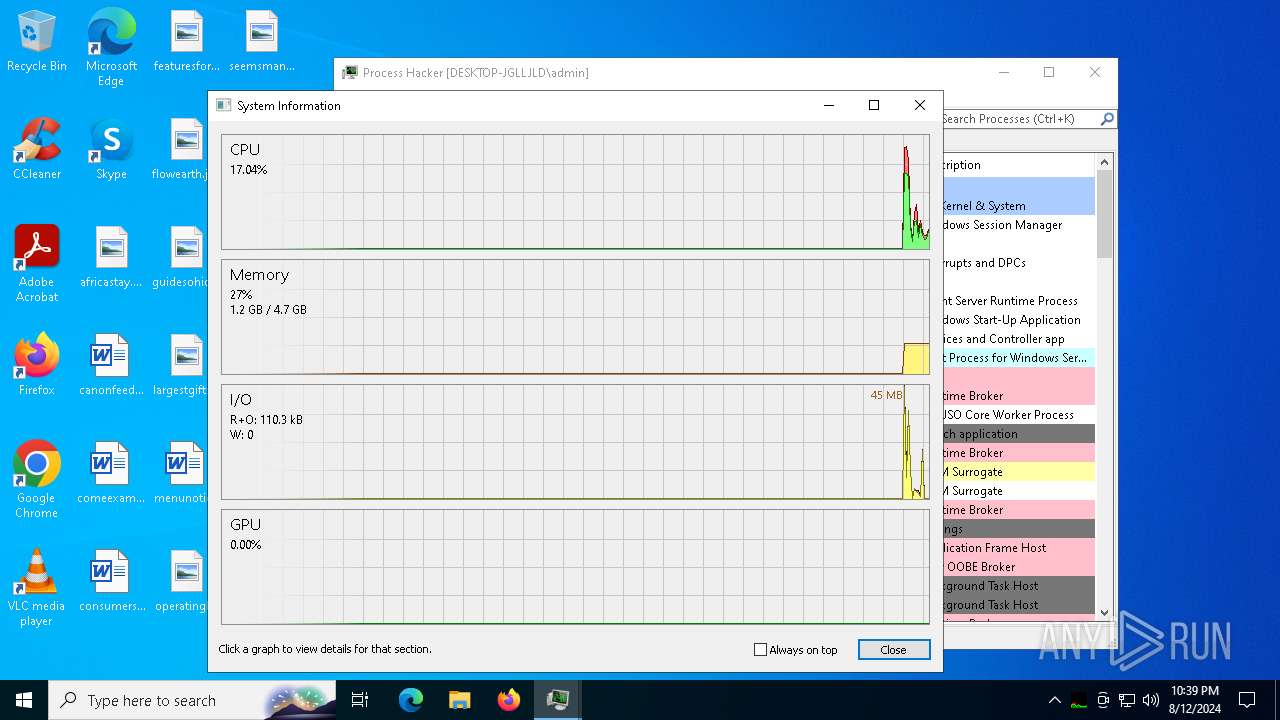Close System Information with the Close button
The image size is (1280, 720).
(x=894, y=650)
